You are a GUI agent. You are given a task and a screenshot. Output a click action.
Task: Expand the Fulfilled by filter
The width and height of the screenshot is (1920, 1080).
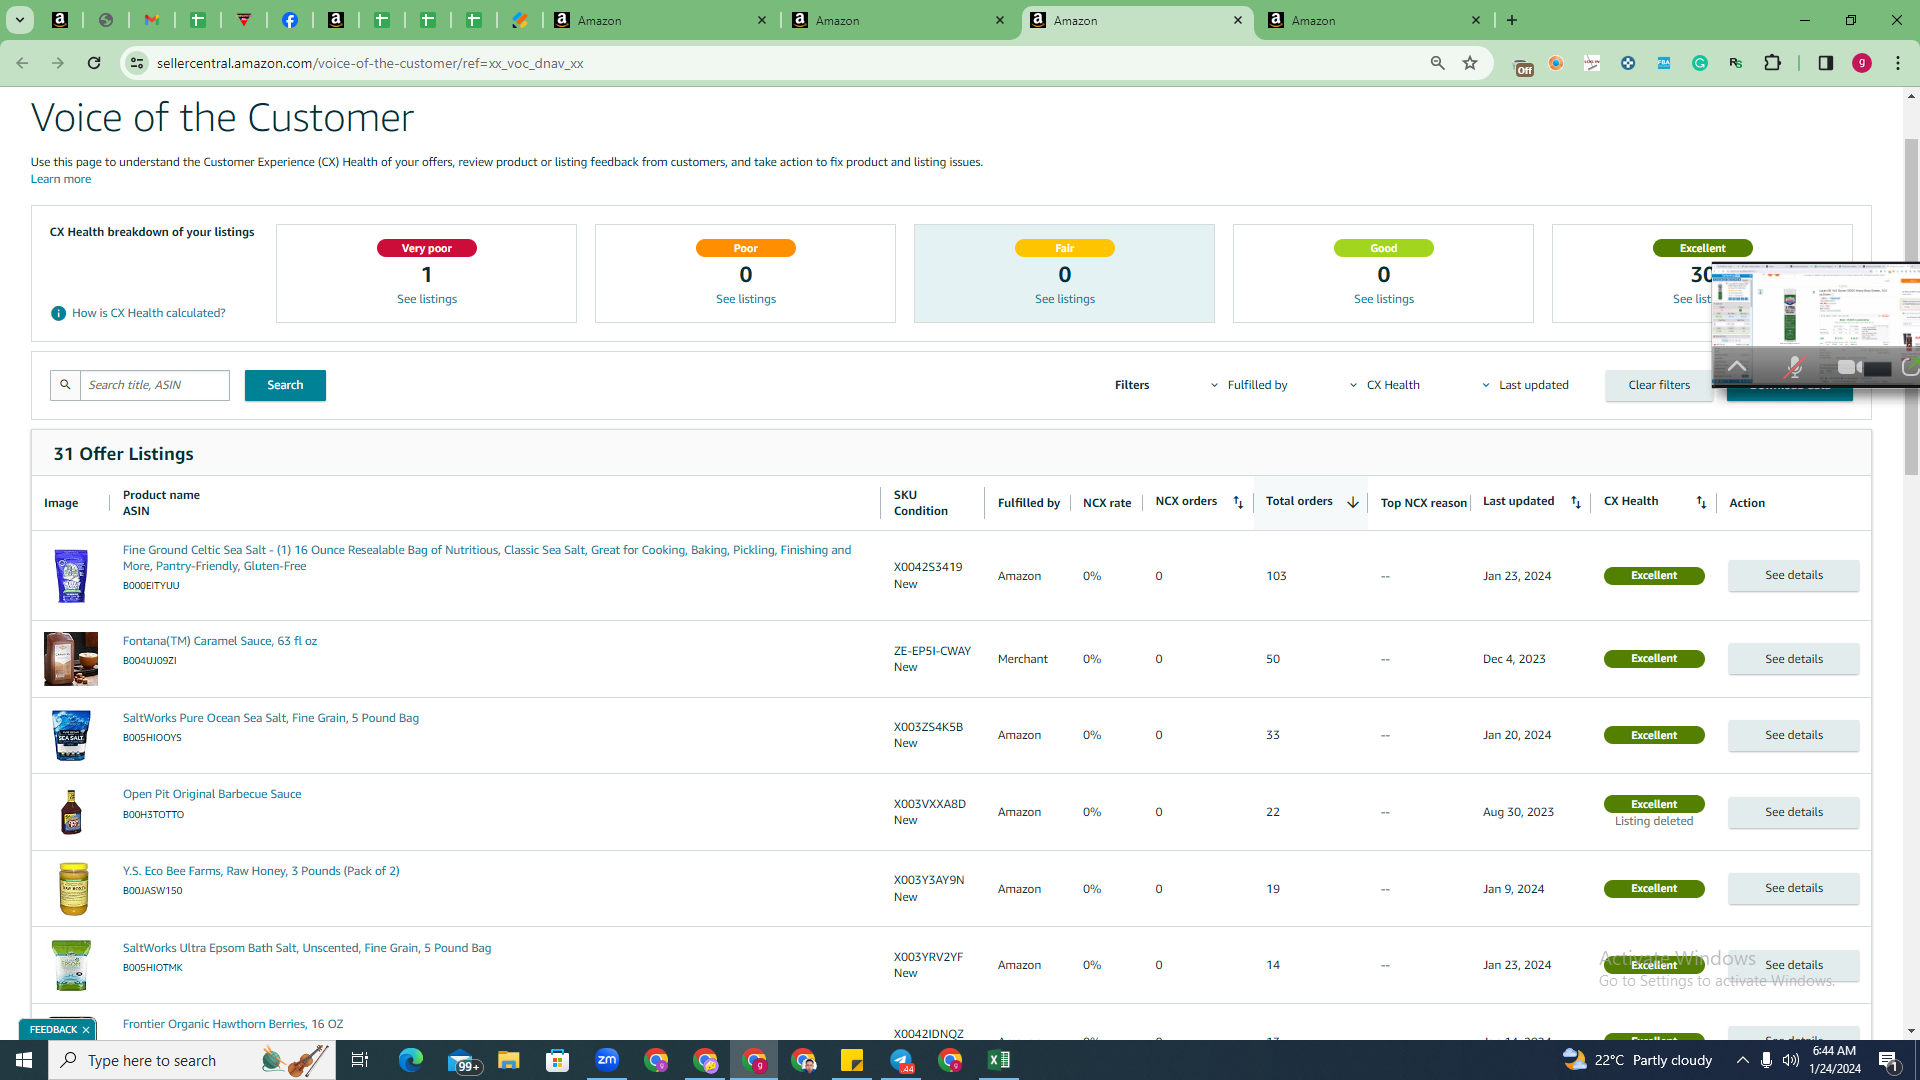coord(1249,385)
